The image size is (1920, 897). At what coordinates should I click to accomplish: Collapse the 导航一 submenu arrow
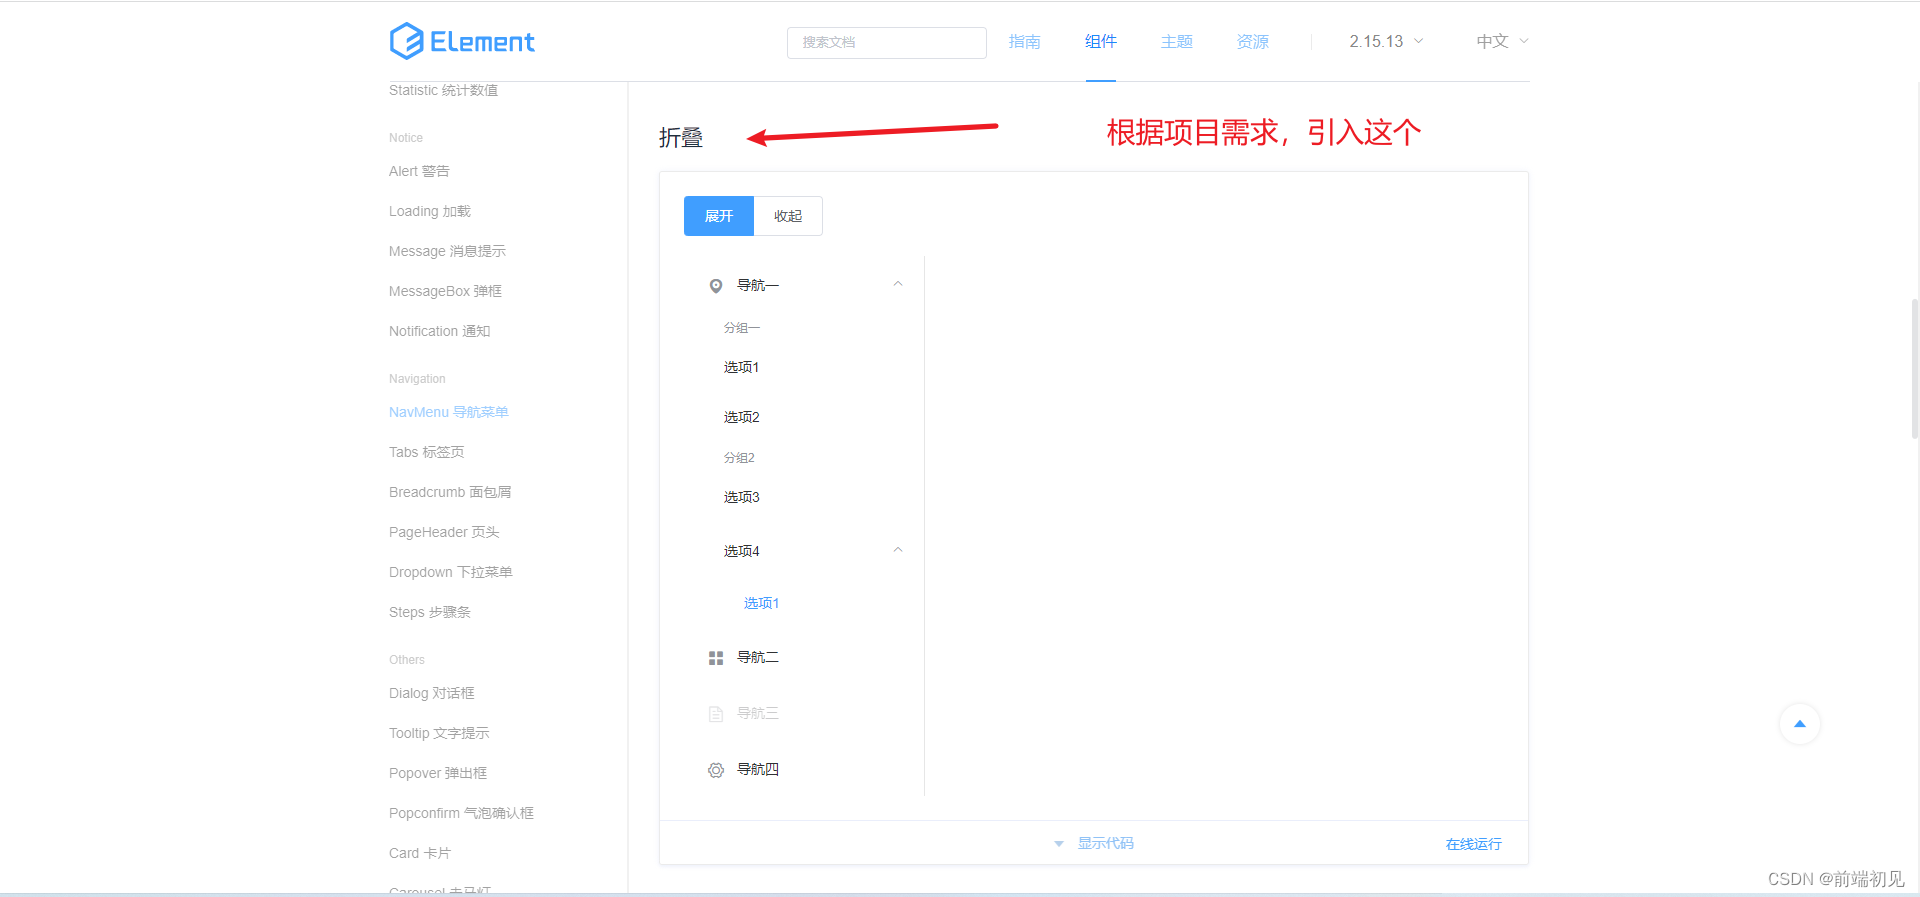[x=898, y=285]
